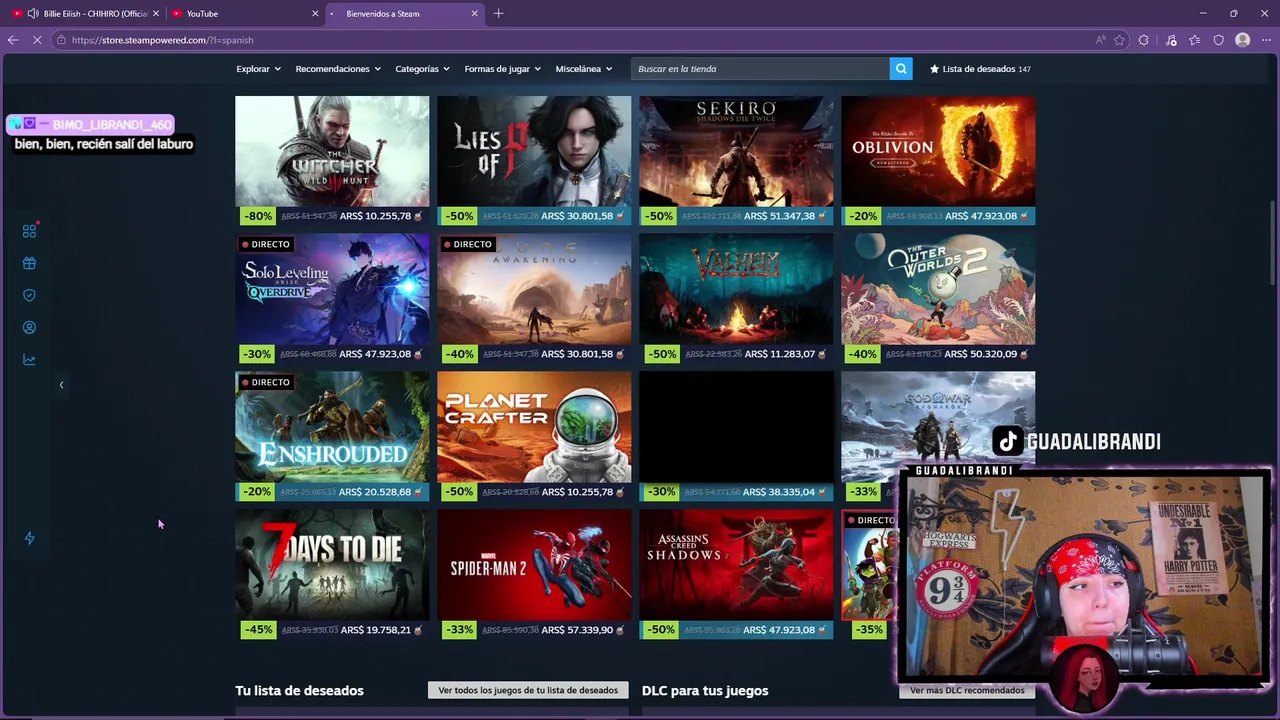Stop loading the page
The image size is (1280, 720).
37,40
